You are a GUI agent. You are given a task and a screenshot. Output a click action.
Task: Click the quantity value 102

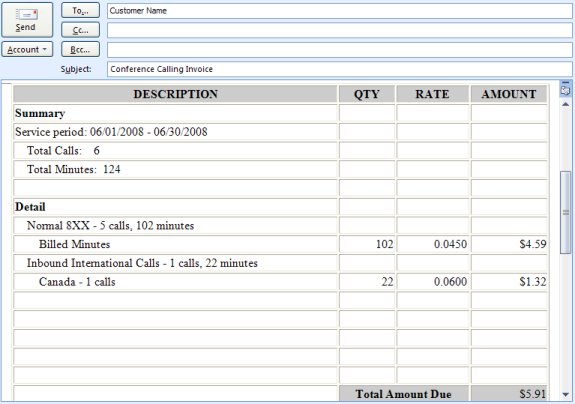click(x=384, y=244)
